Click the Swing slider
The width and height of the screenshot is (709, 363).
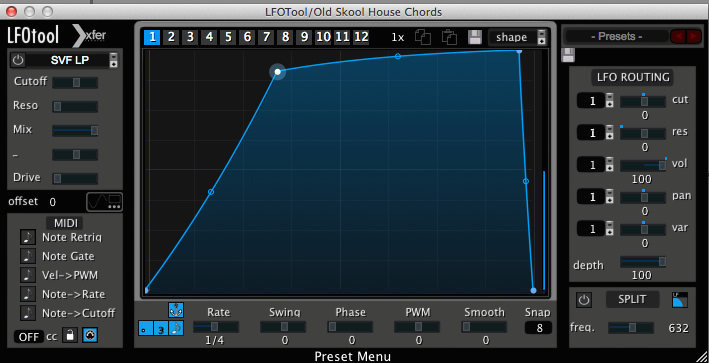(283, 326)
